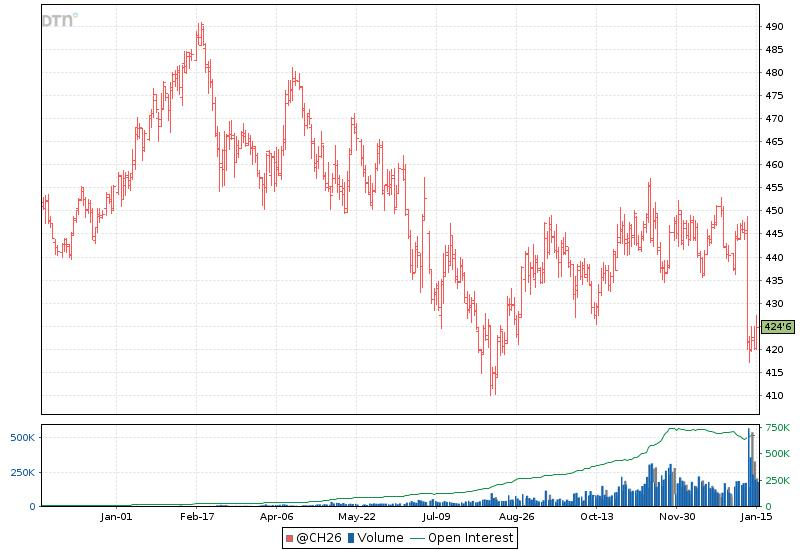Select the 'Volume' legend label

click(x=380, y=538)
